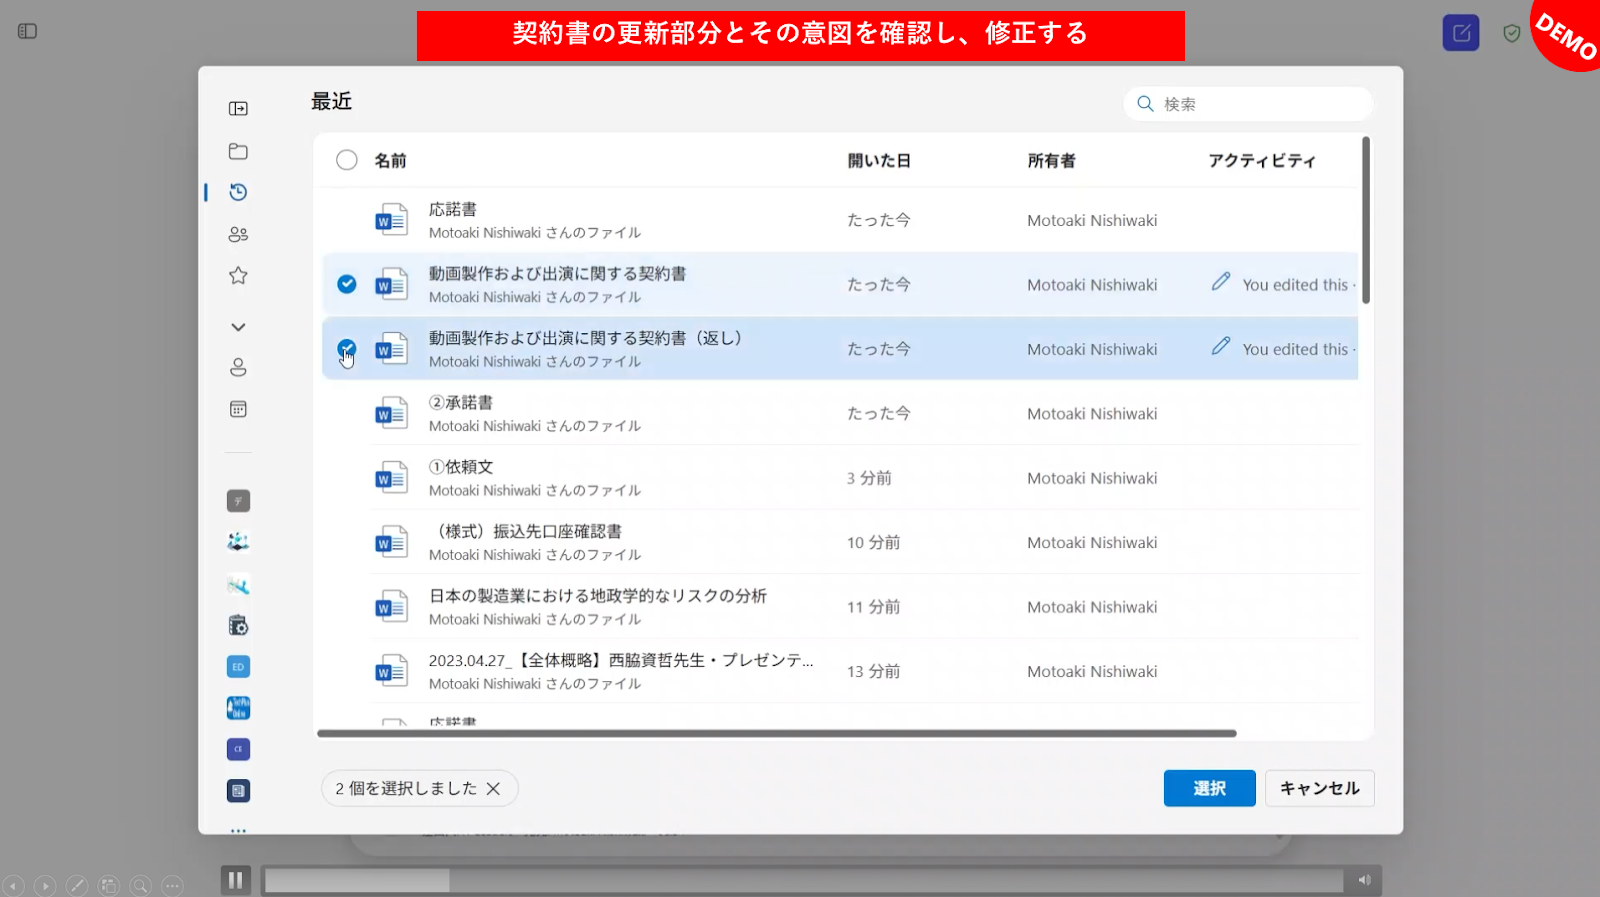Click the folder icon in sidebar
Screen dimensions: 1600x897
click(x=238, y=151)
